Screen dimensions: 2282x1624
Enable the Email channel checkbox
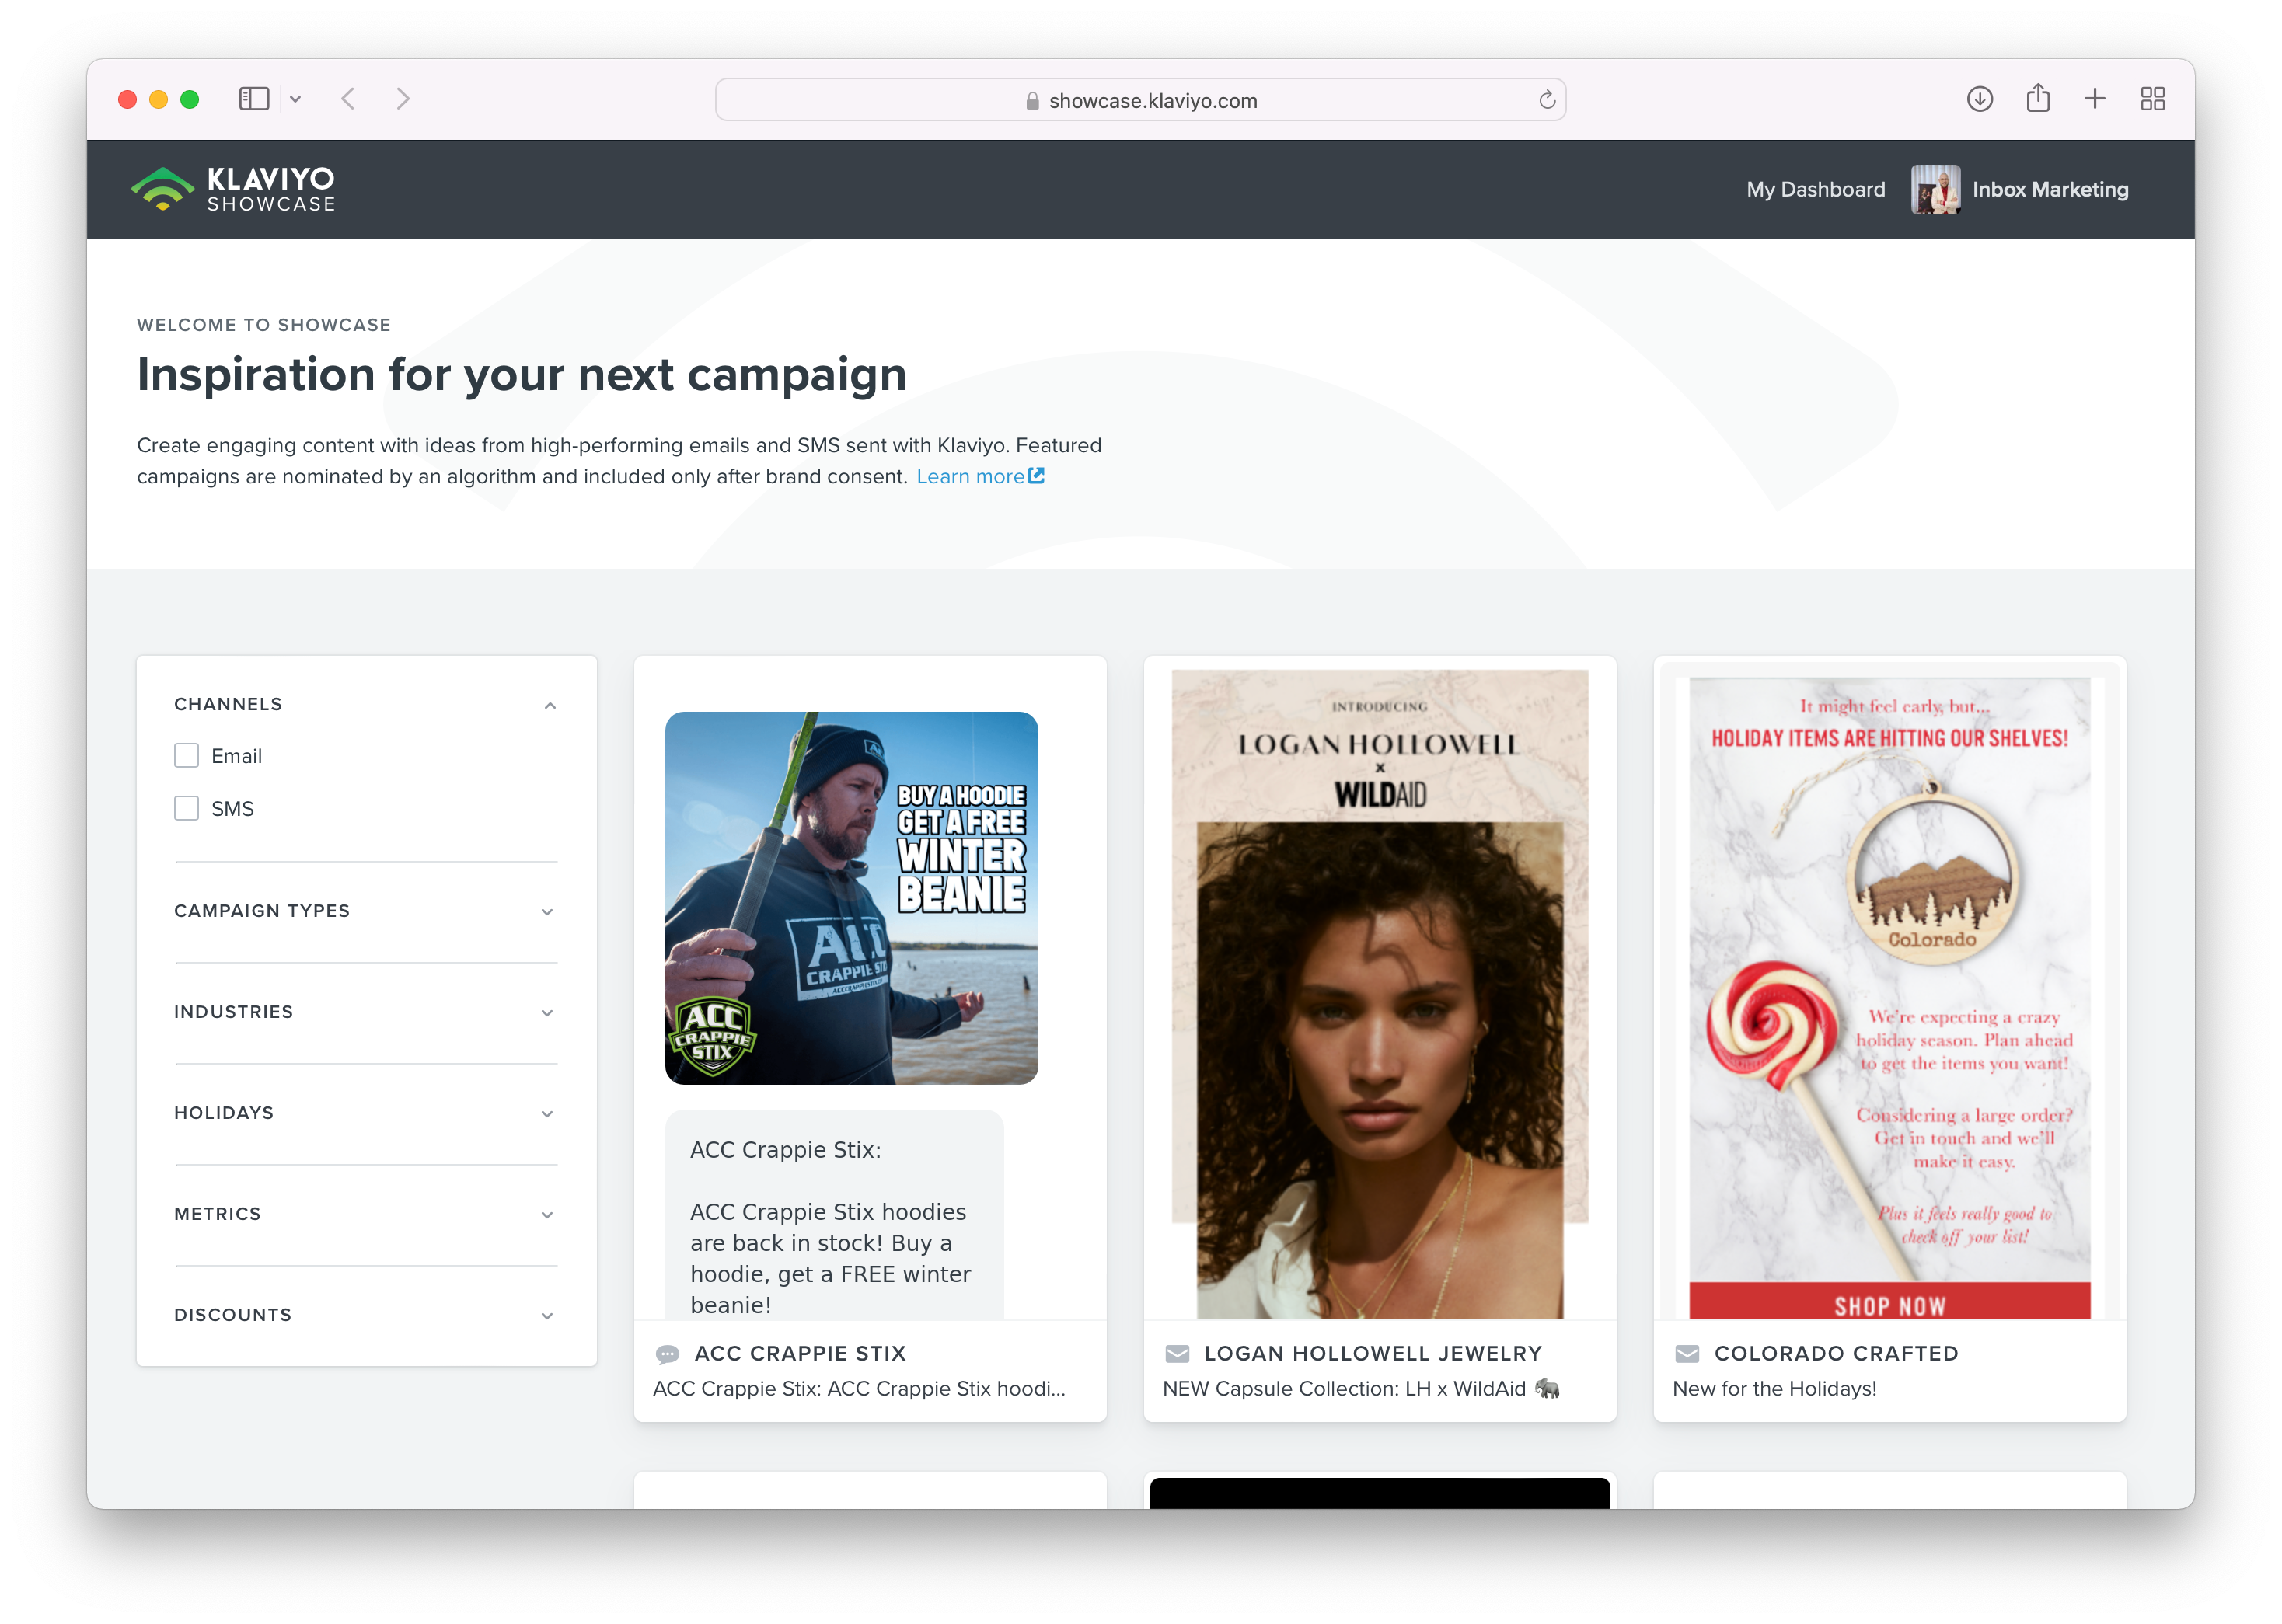(x=187, y=756)
